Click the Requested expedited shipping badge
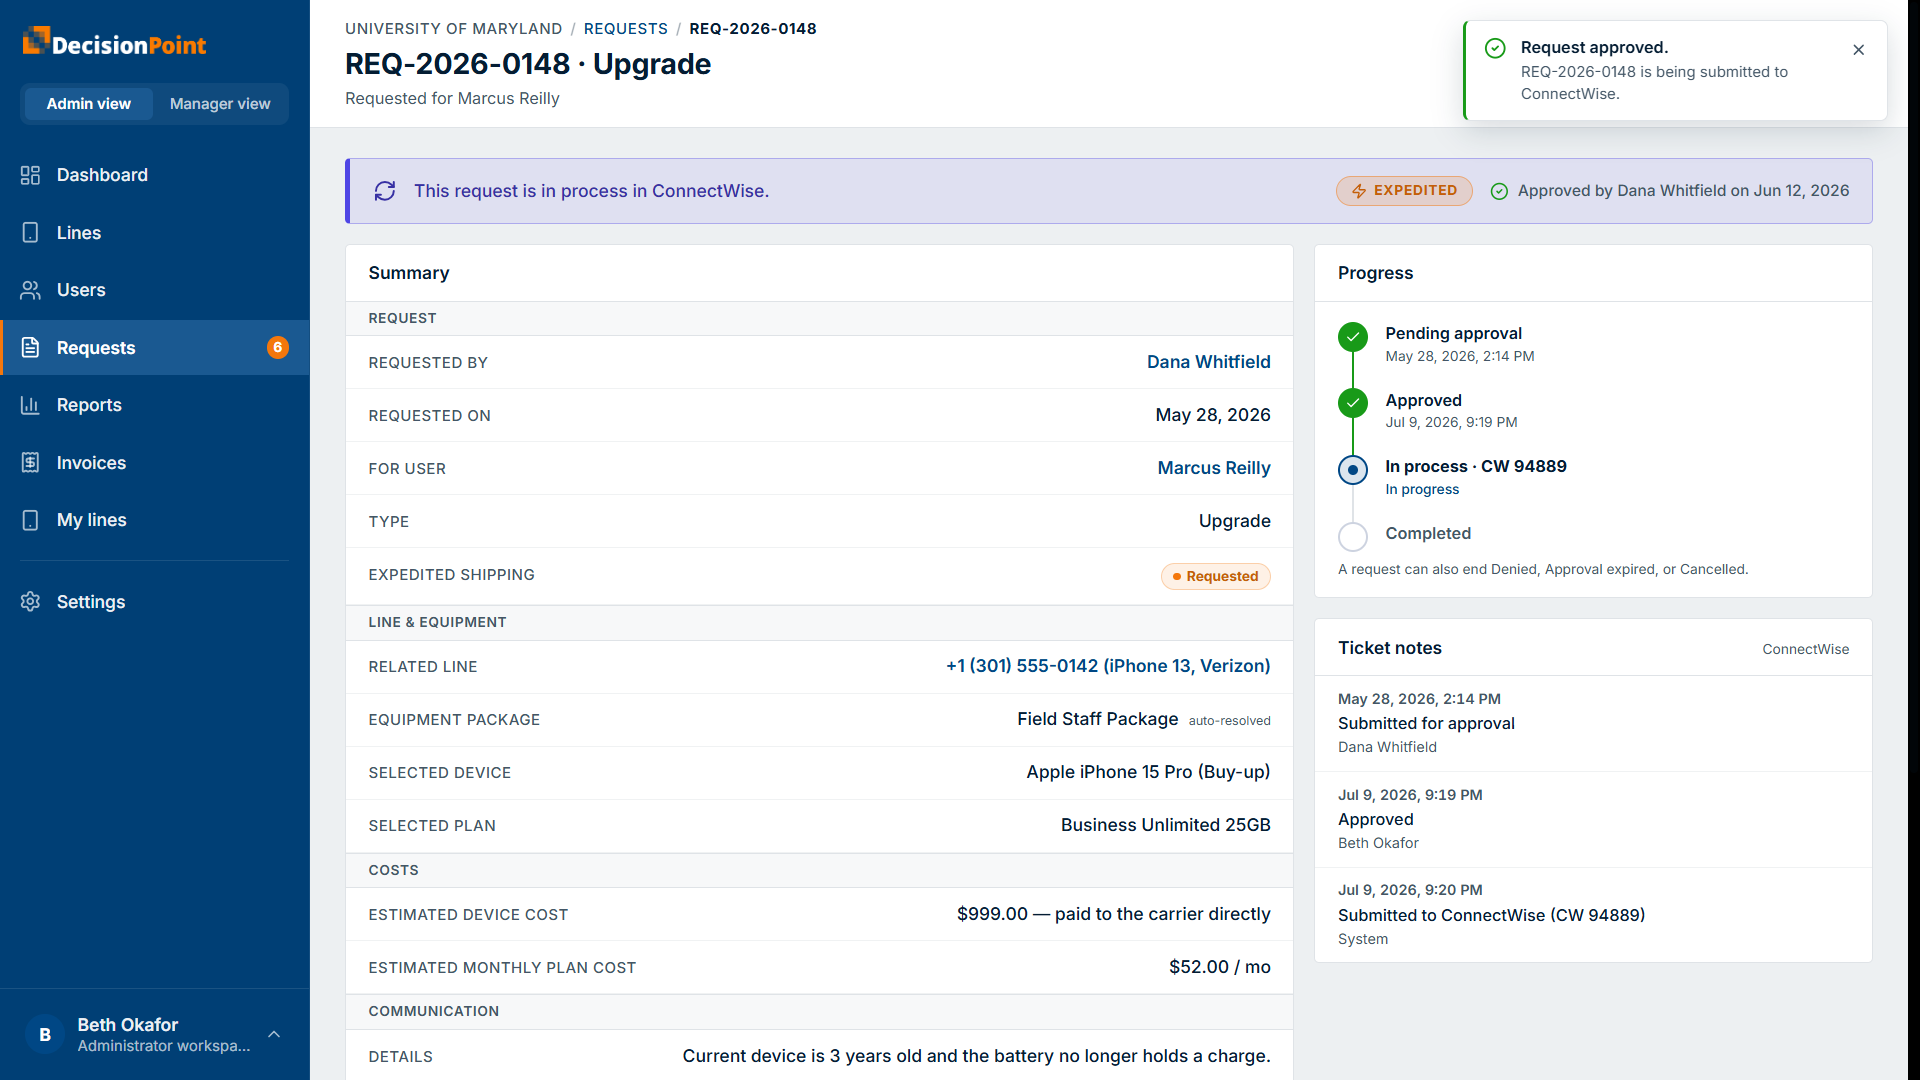The height and width of the screenshot is (1080, 1920). (x=1215, y=577)
